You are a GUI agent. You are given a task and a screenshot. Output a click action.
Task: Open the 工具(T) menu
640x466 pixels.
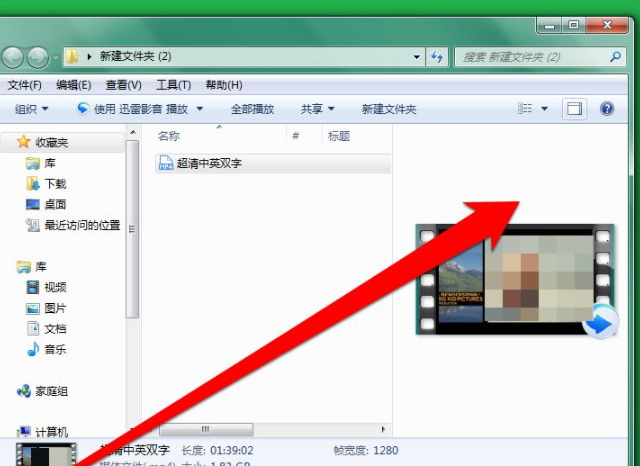173,85
